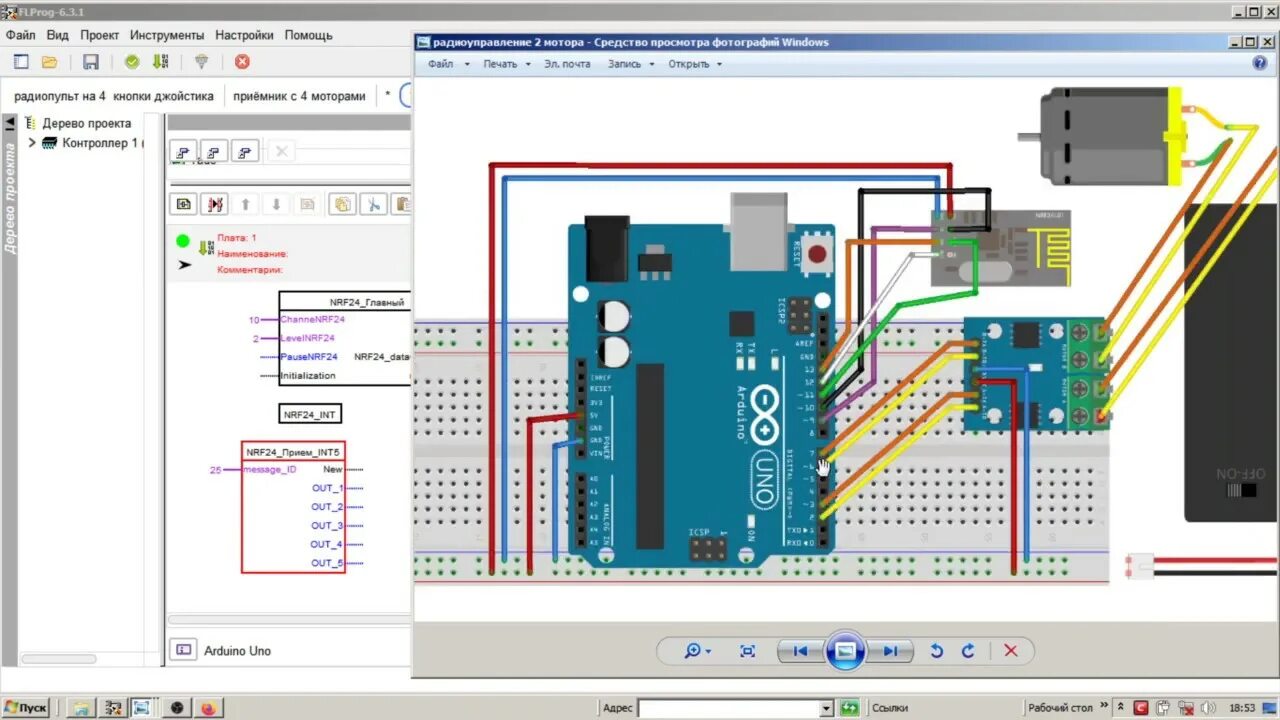Click the fit-to-window icon in photo viewer
The height and width of the screenshot is (720, 1280).
pyautogui.click(x=747, y=651)
